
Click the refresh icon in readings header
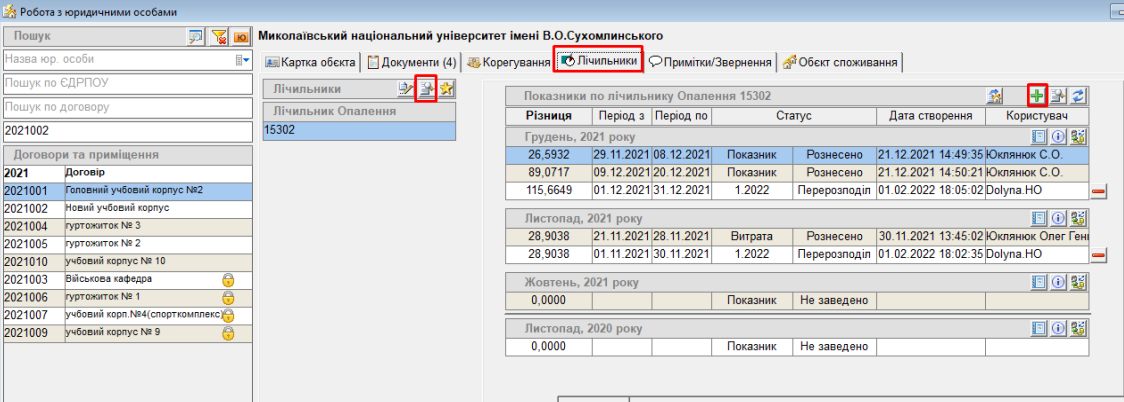click(1079, 96)
